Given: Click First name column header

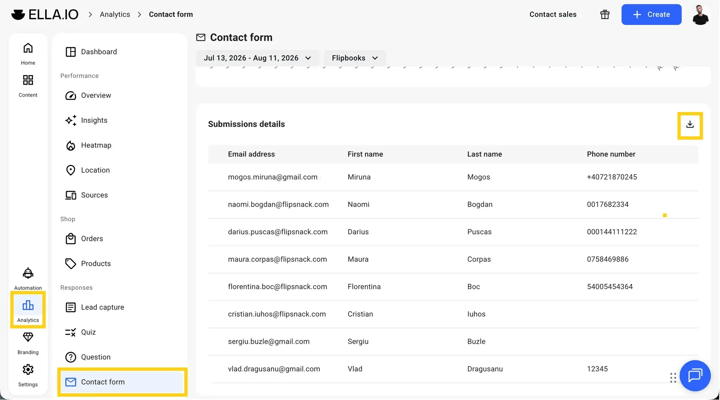Looking at the screenshot, I should [365, 154].
